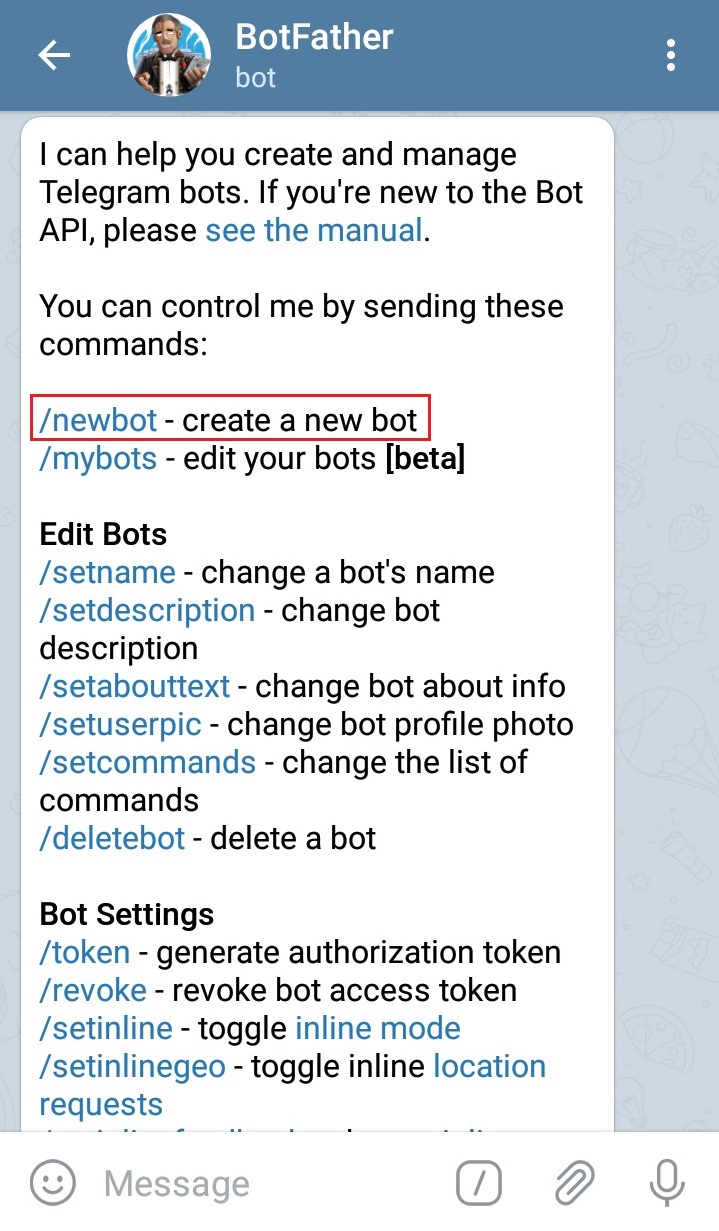This screenshot has height=1231, width=719.
Task: Tap the /newbot command
Action: (x=98, y=420)
